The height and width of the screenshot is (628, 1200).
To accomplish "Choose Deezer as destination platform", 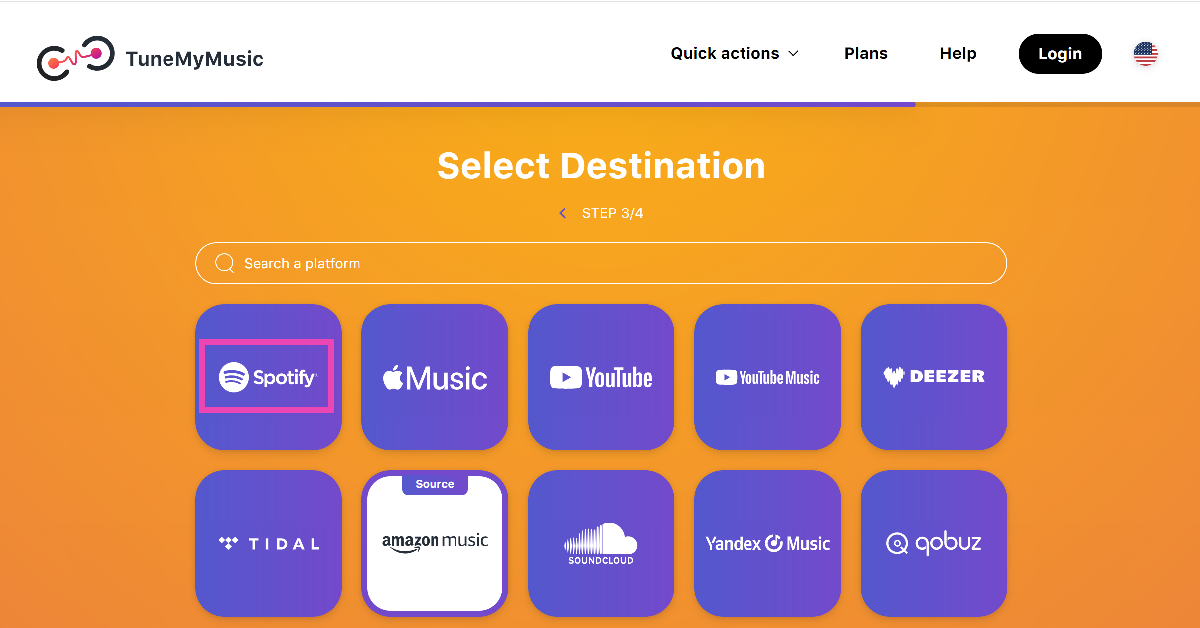I will 934,377.
